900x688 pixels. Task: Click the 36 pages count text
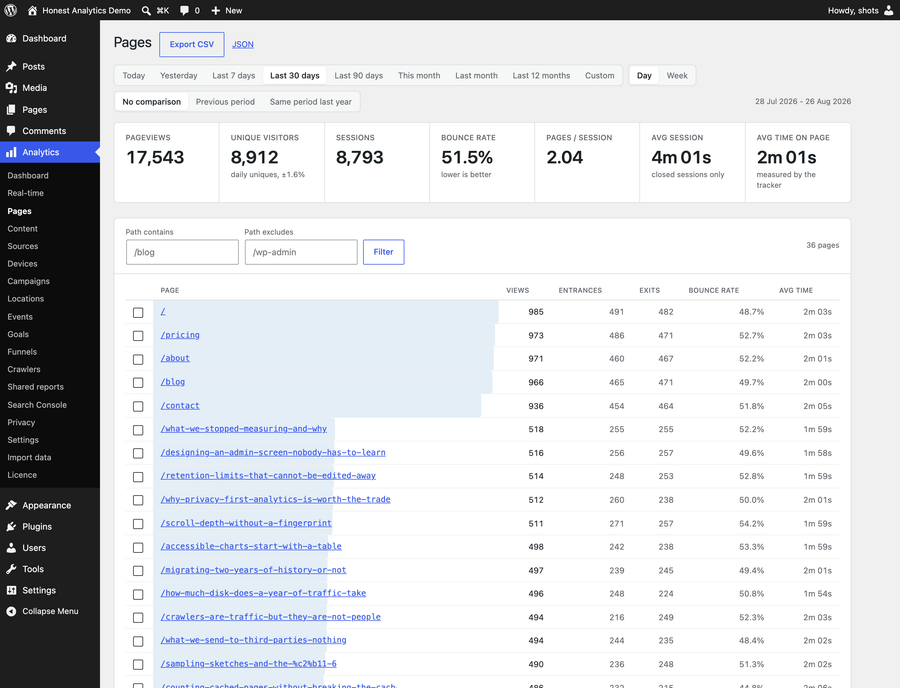[822, 246]
